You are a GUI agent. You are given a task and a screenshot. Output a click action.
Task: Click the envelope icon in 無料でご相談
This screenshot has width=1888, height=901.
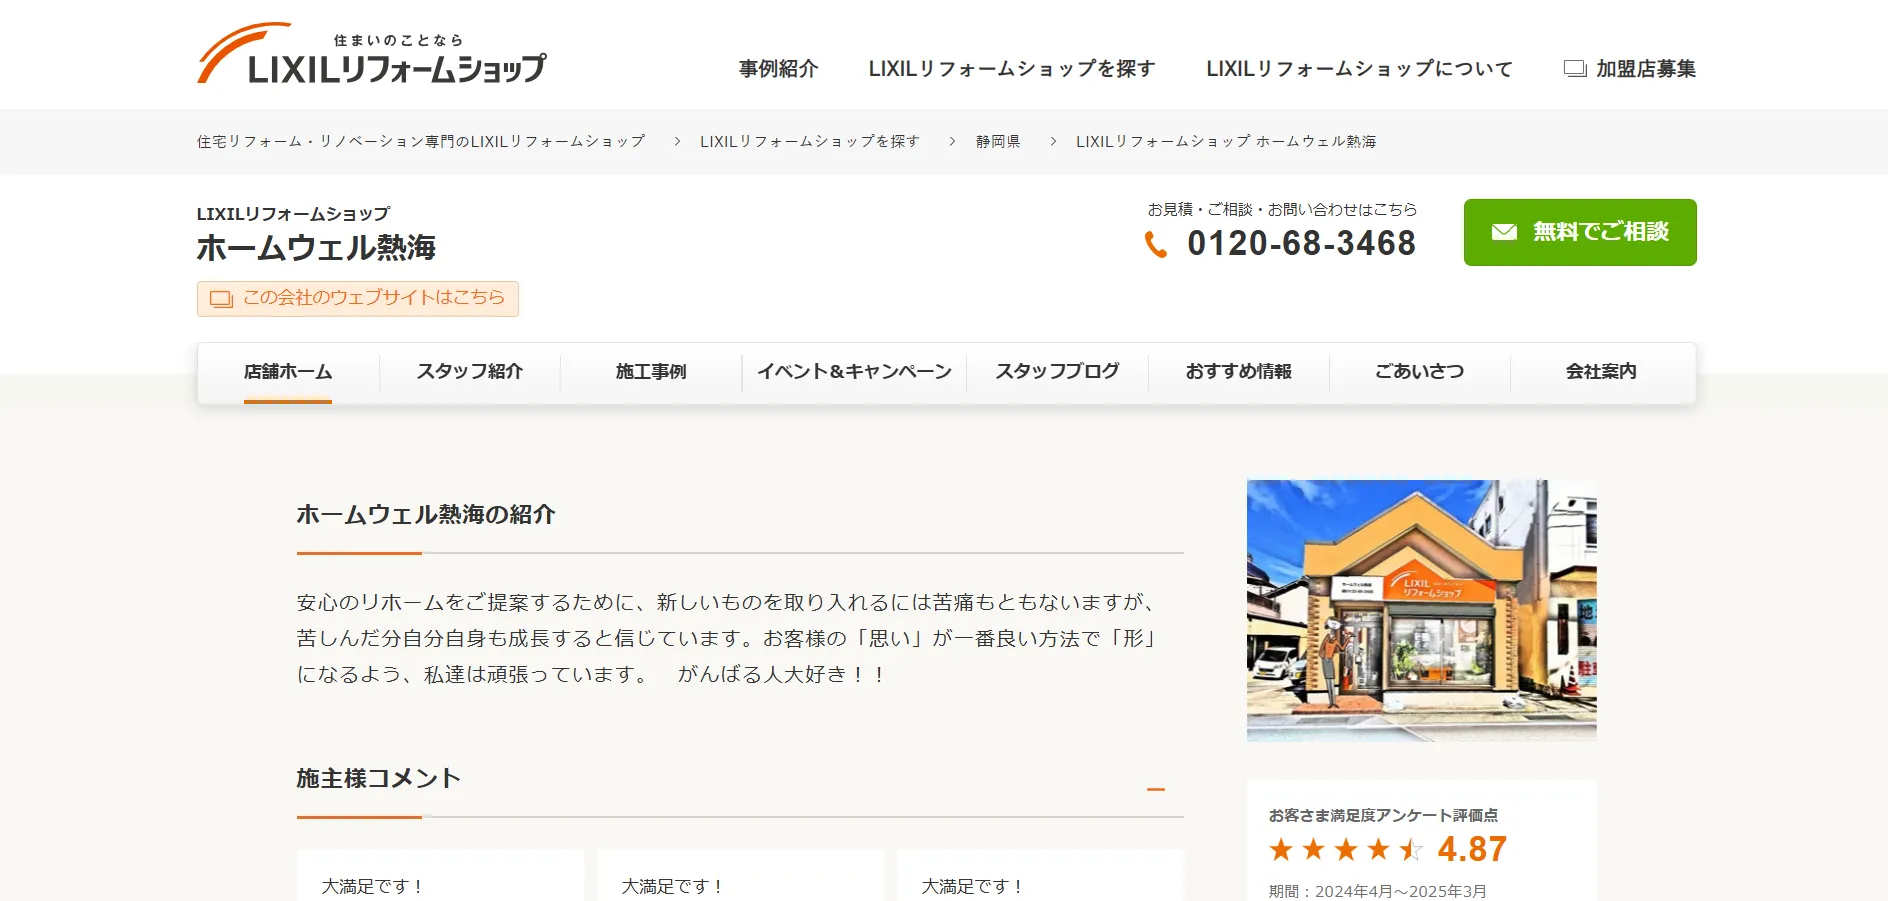(x=1504, y=232)
